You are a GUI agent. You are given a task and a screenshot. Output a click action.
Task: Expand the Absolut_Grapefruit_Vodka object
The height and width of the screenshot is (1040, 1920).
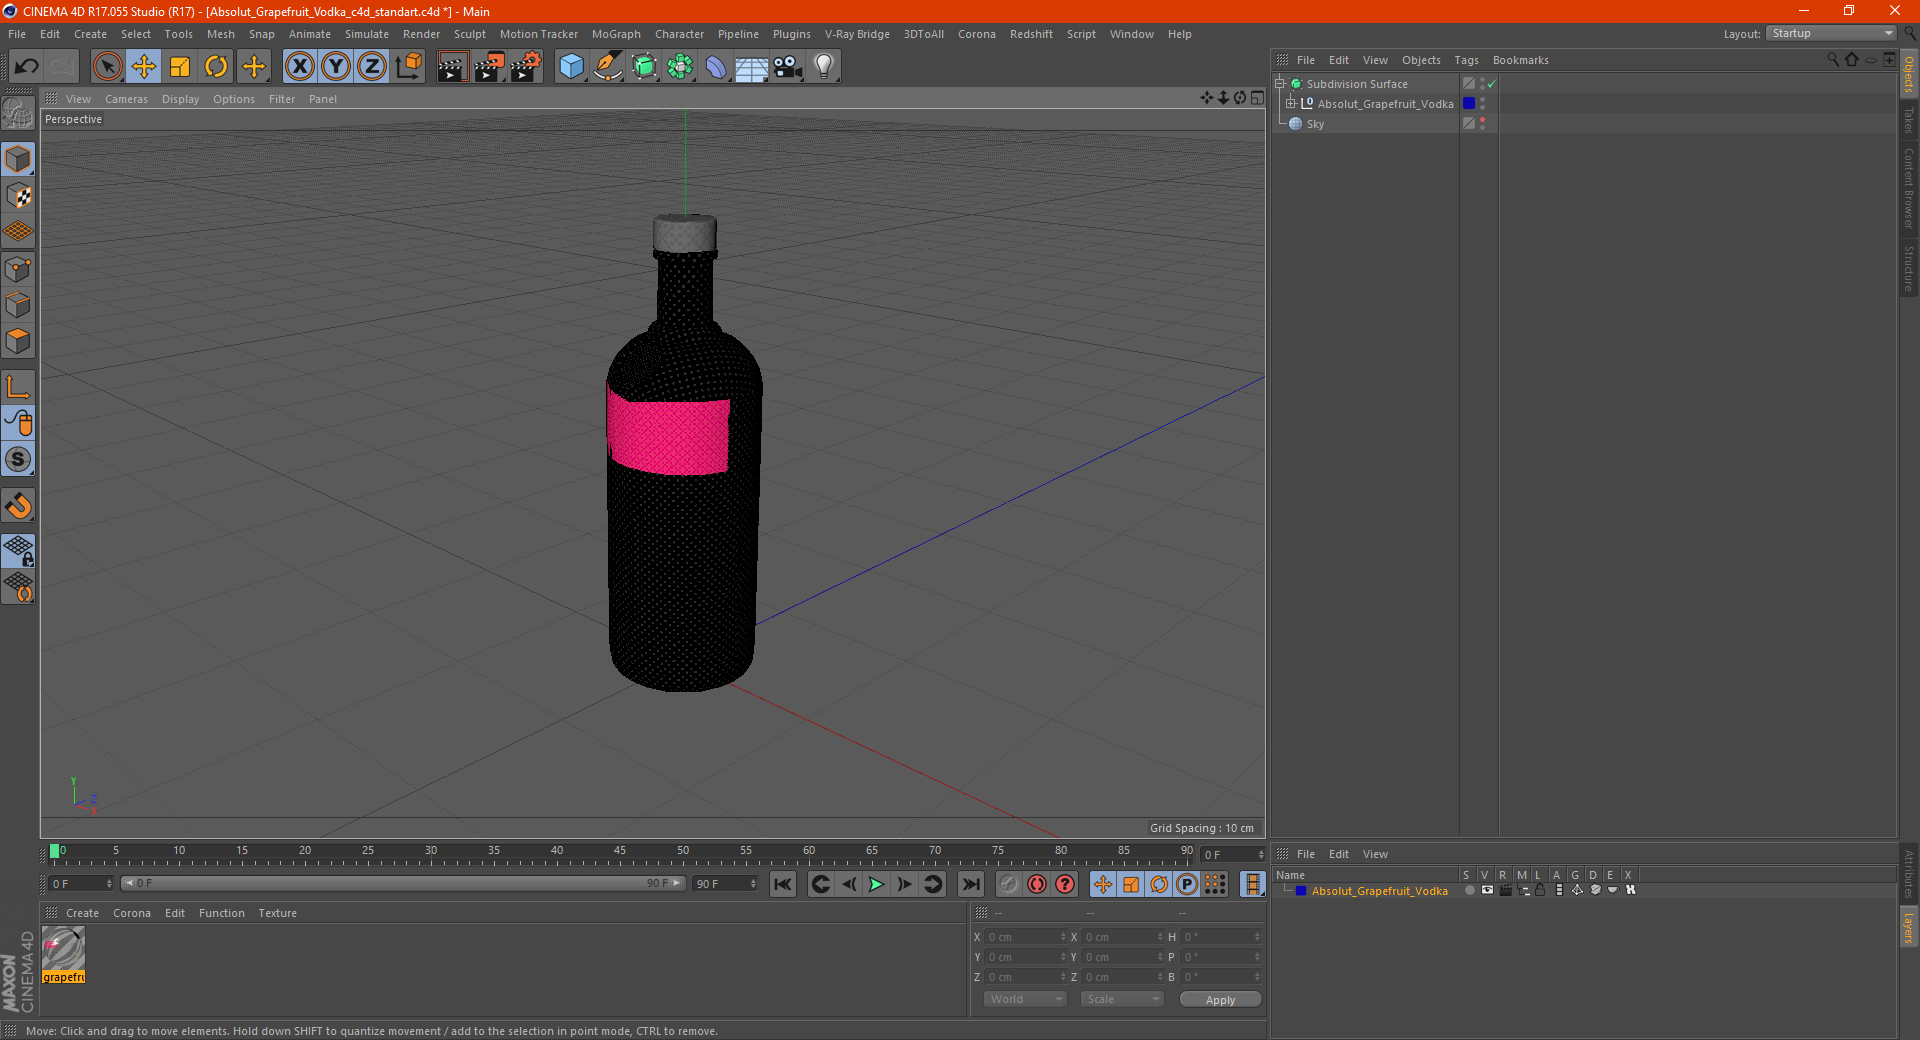point(1291,104)
